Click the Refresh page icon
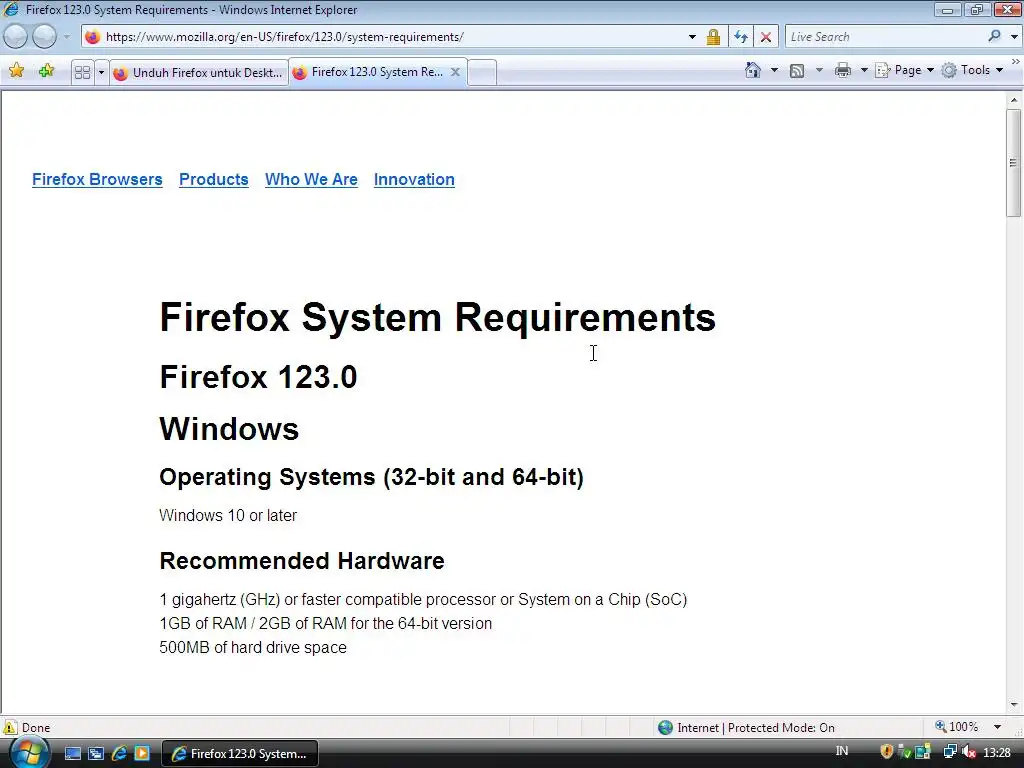This screenshot has height=768, width=1024. click(x=741, y=37)
